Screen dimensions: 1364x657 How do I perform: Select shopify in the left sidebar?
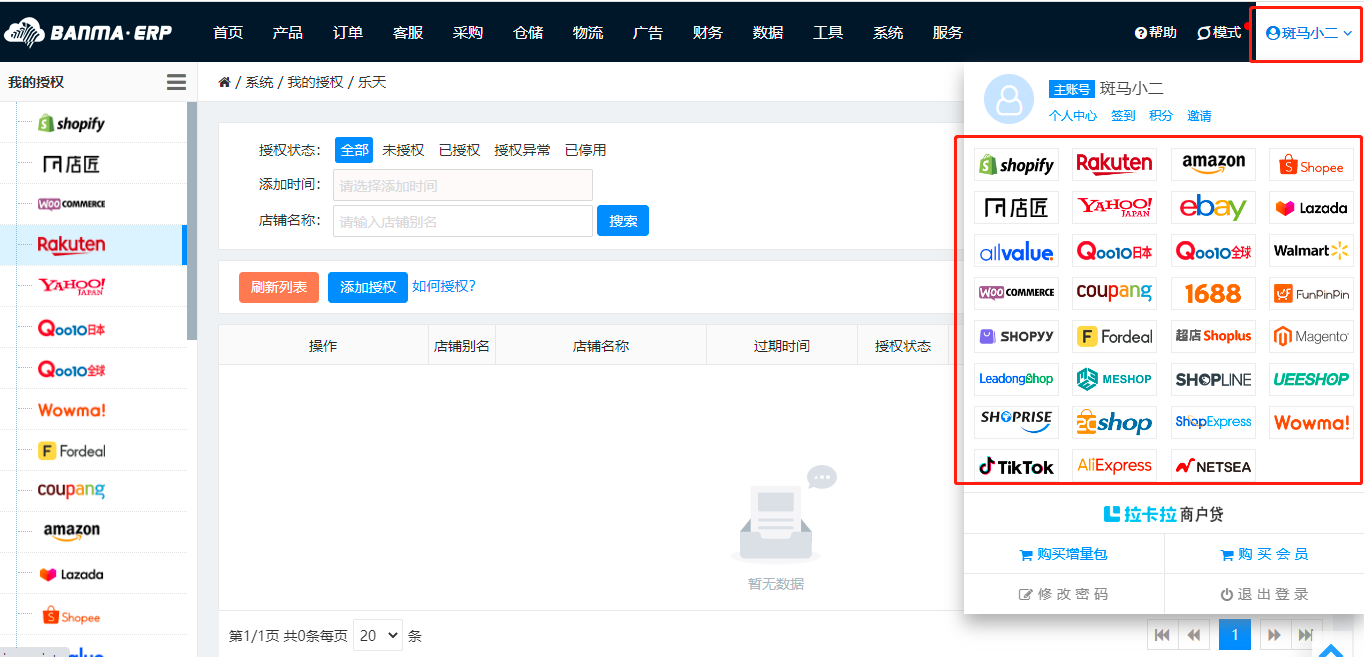click(x=71, y=123)
